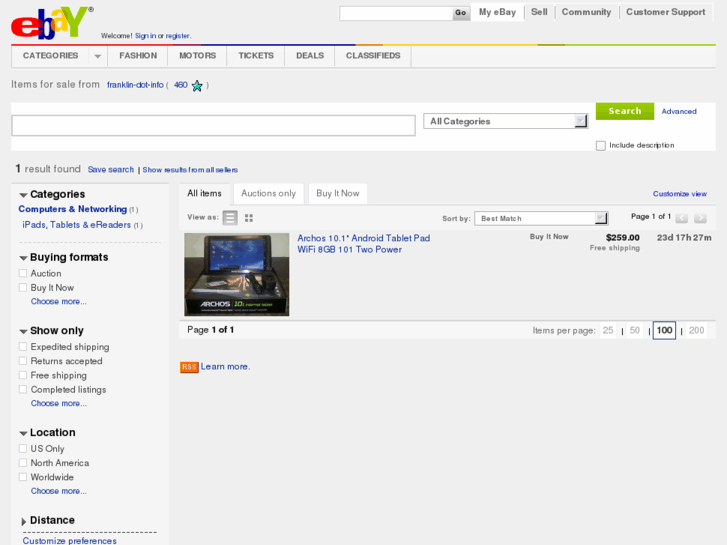Check the Auction buying format
This screenshot has width=727, height=545.
pyautogui.click(x=23, y=273)
